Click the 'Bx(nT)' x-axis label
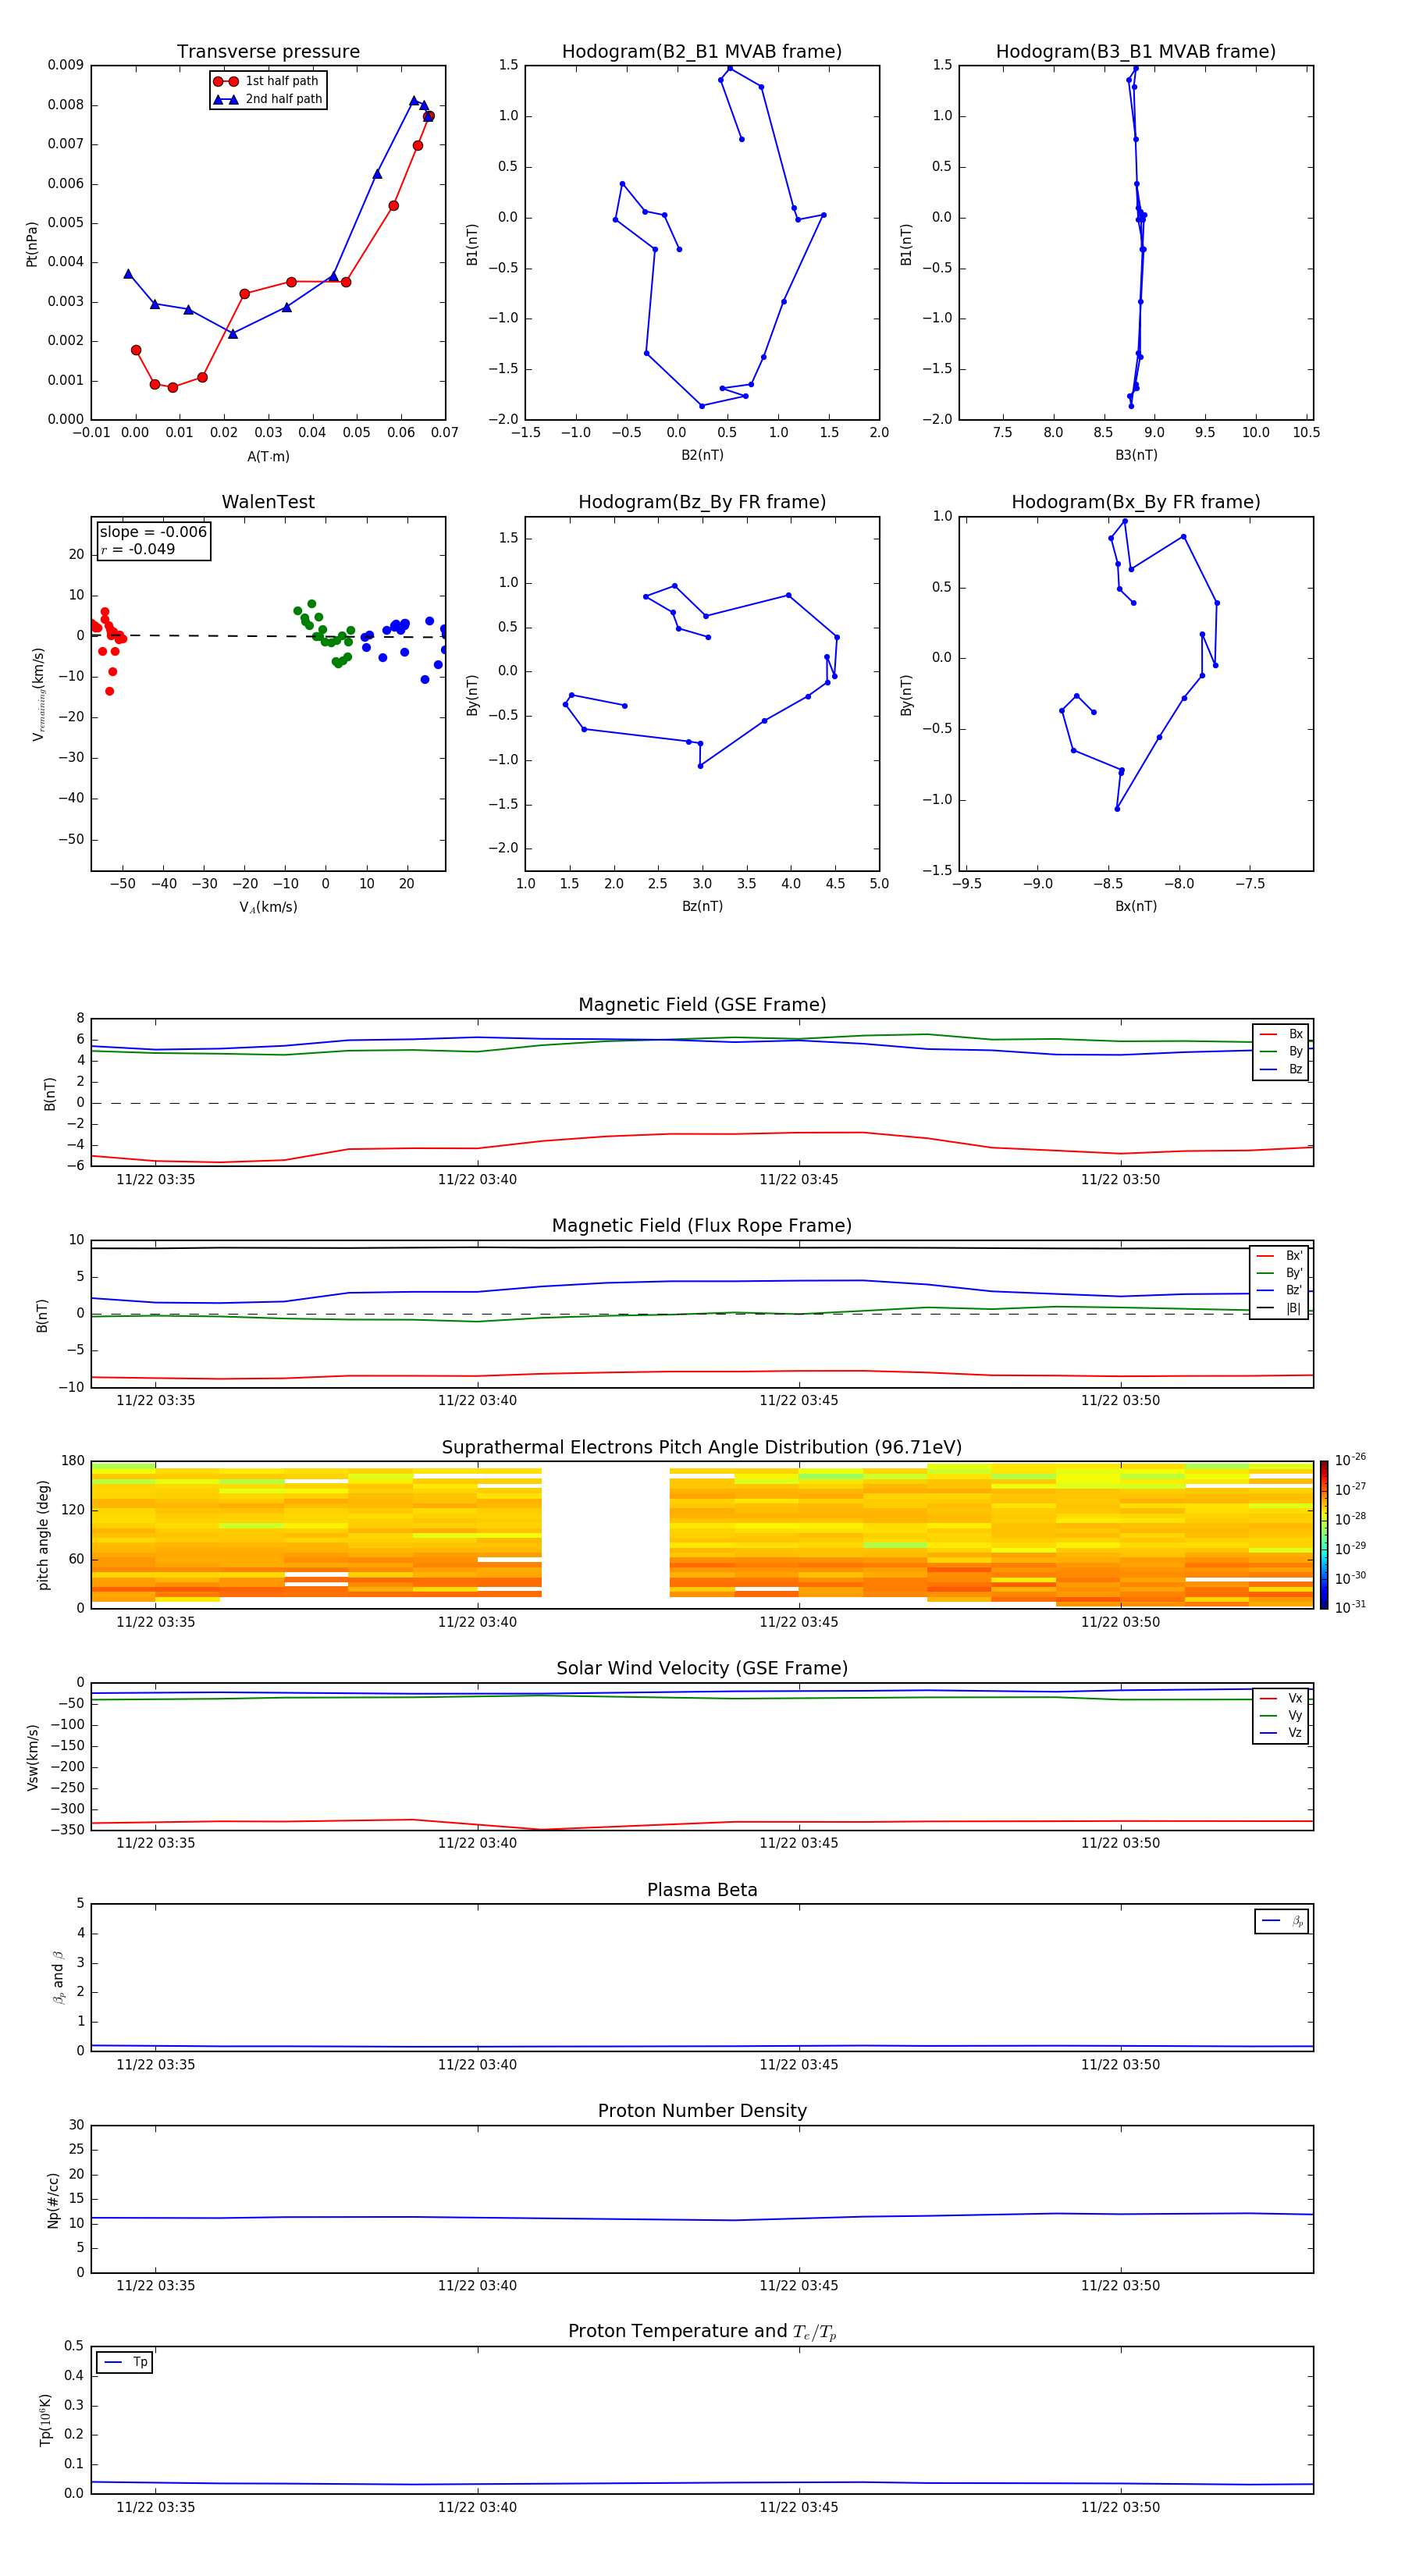 [1136, 906]
